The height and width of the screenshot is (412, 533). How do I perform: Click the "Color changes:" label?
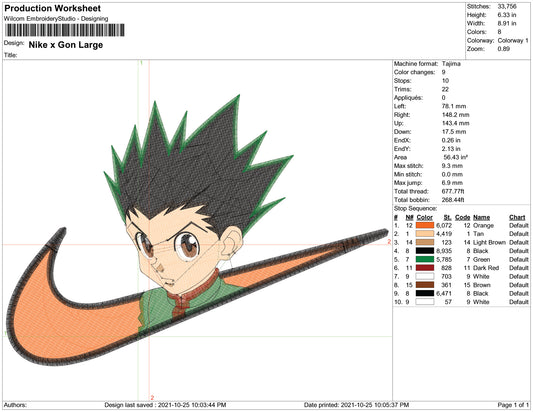(414, 72)
